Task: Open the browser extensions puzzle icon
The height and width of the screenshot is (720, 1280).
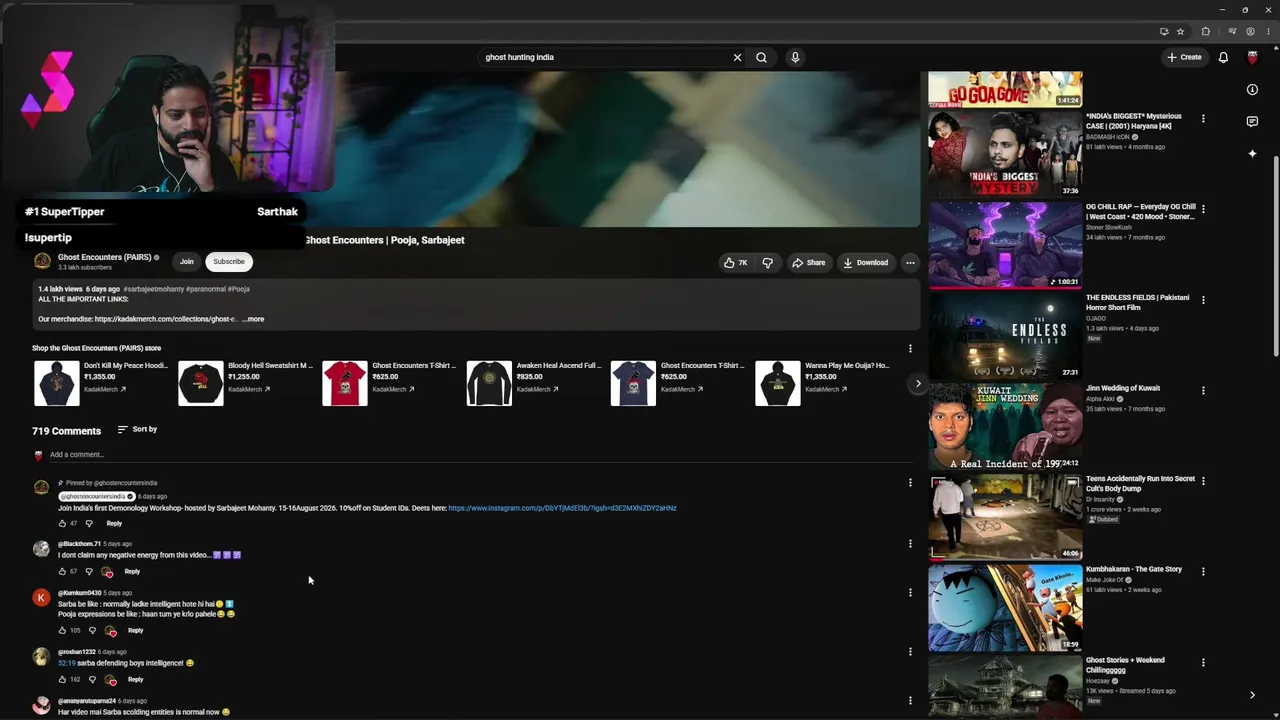Action: pos(1206,31)
